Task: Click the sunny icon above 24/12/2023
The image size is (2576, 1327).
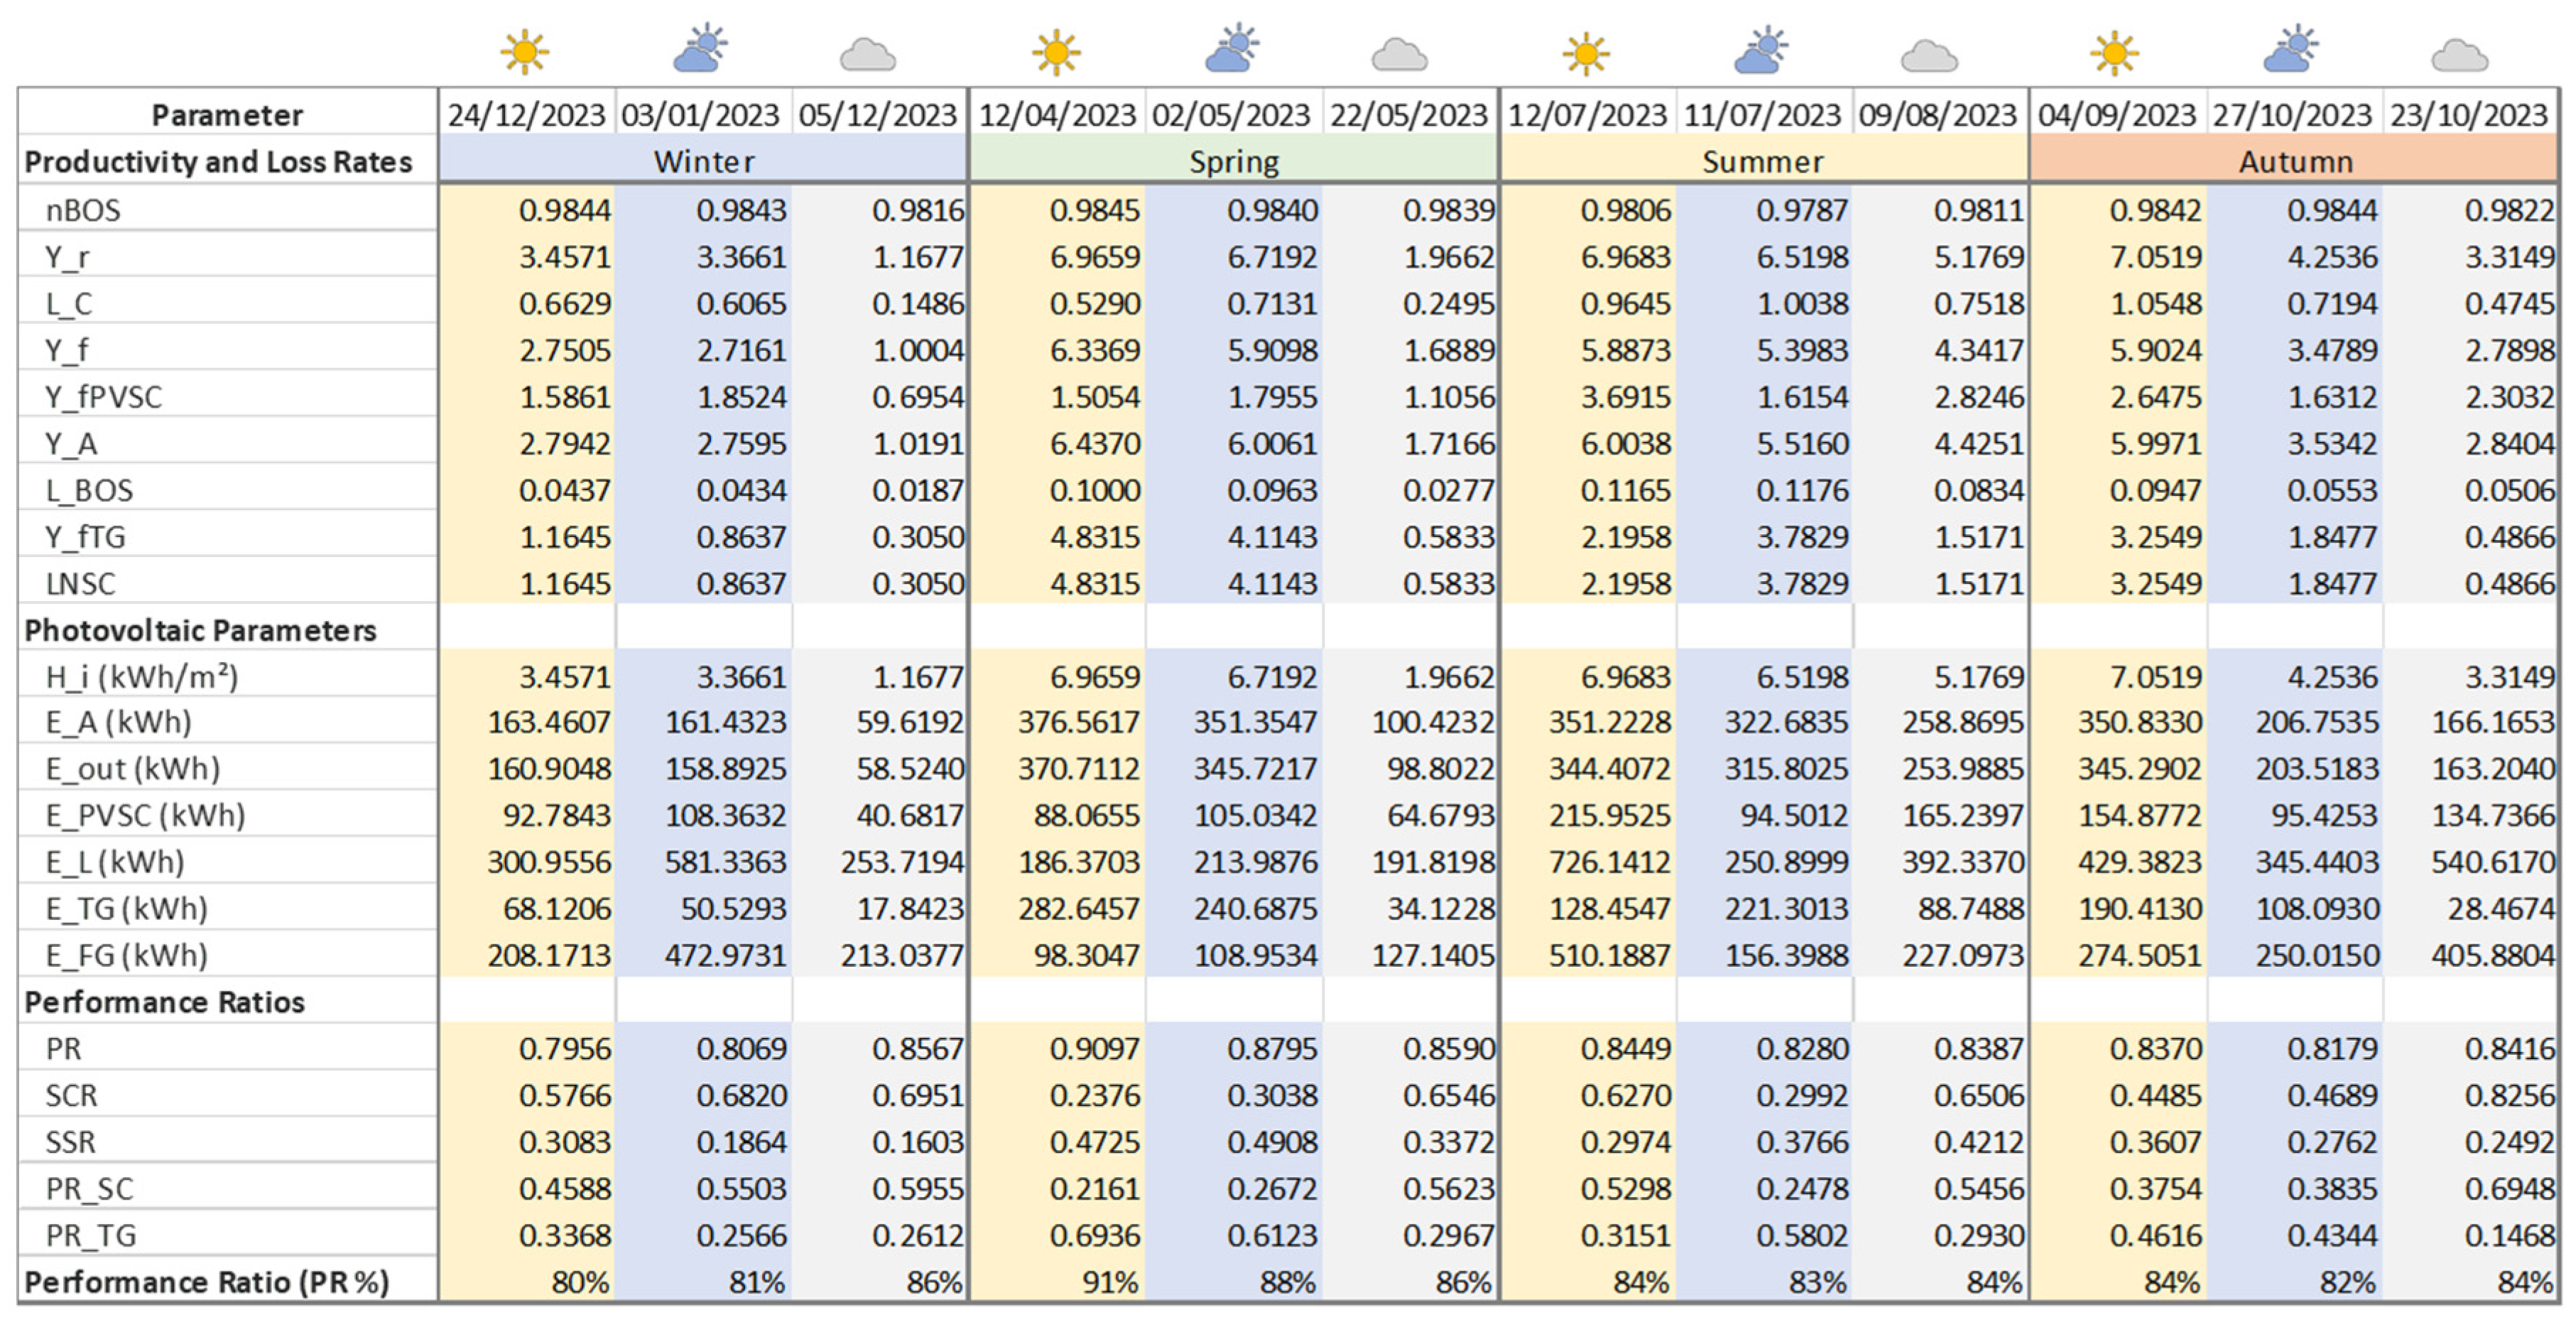Action: pos(525,52)
